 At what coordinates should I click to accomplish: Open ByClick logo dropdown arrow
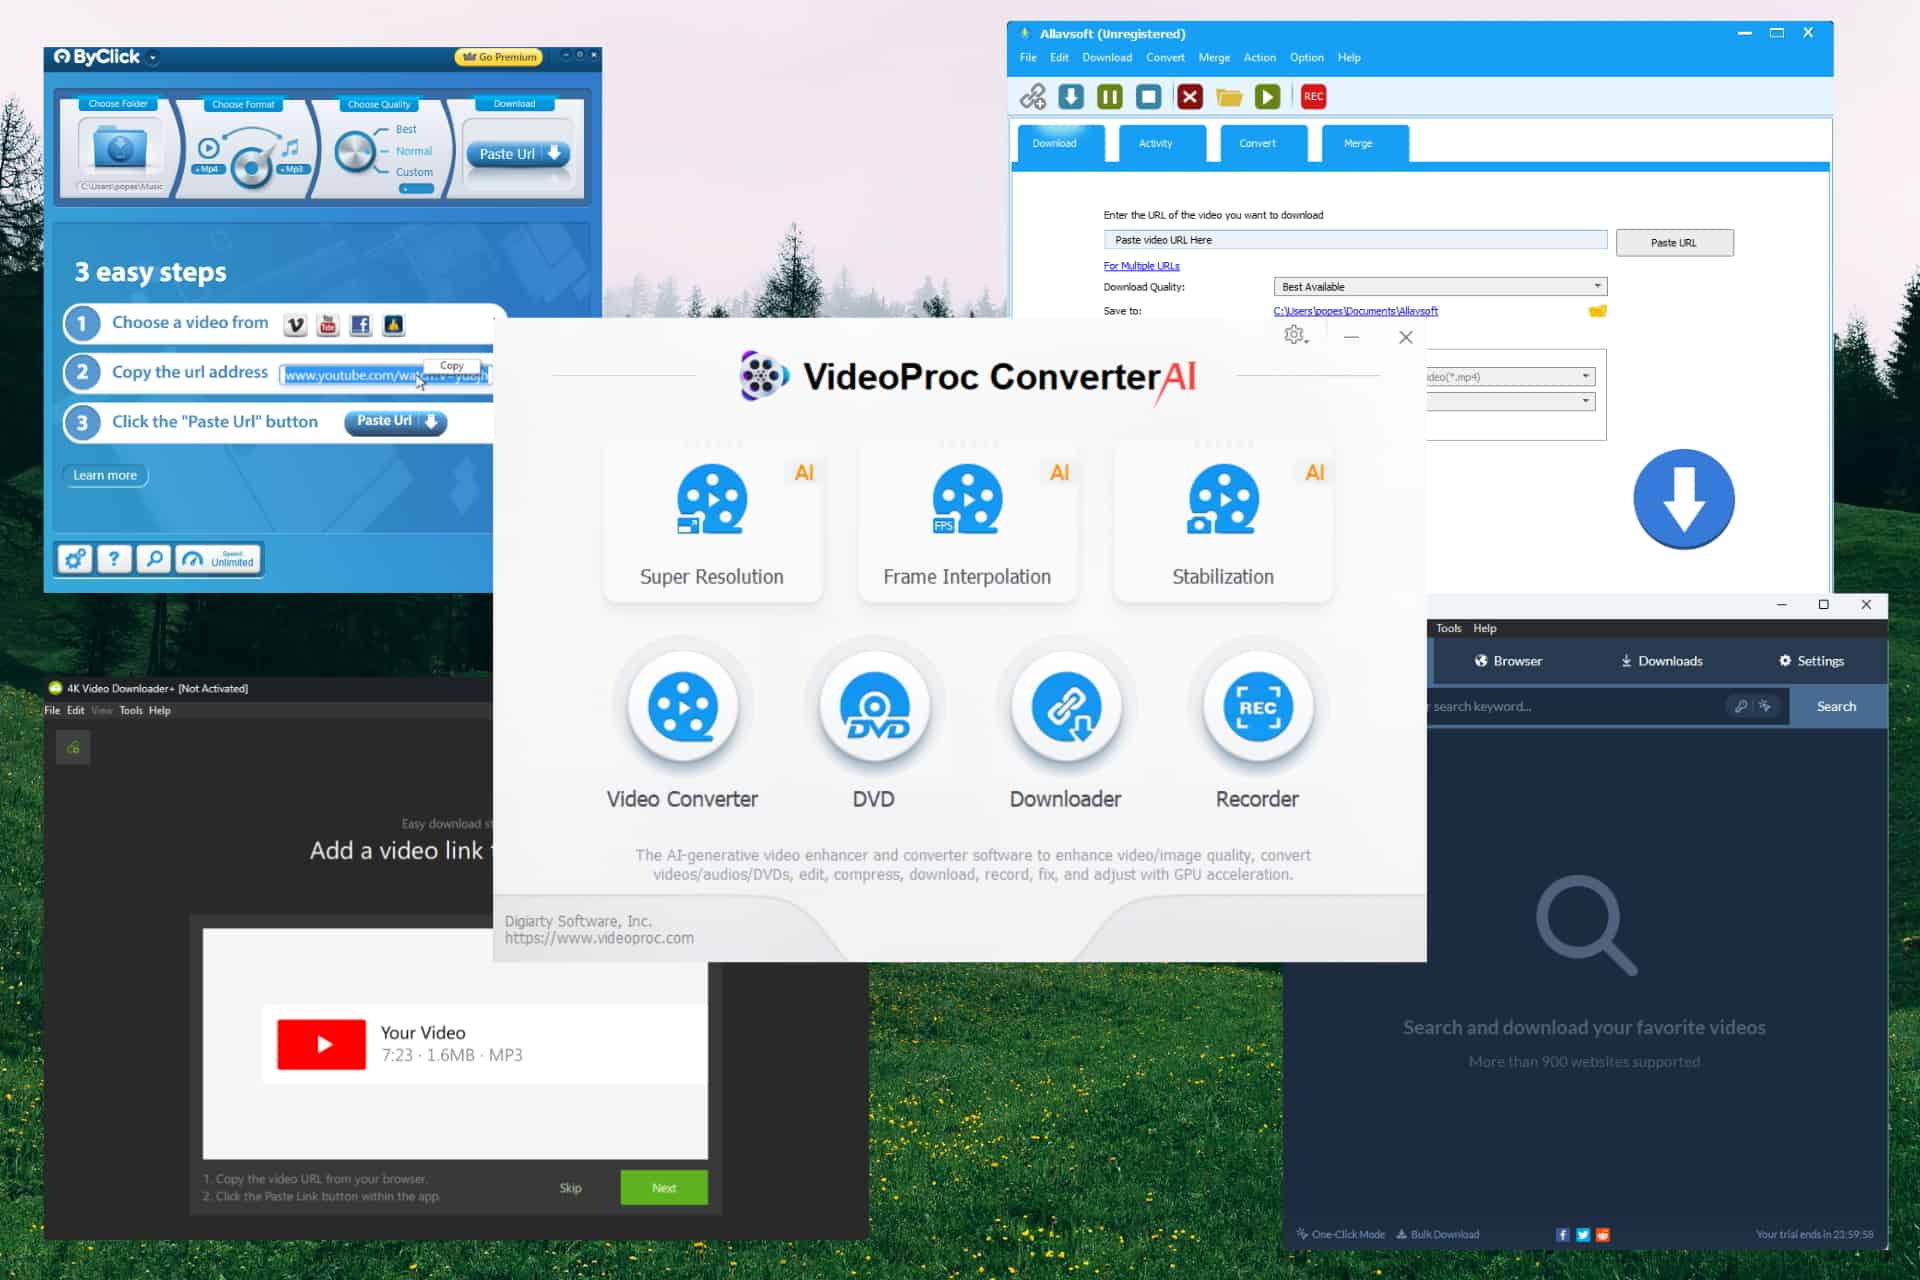[153, 58]
